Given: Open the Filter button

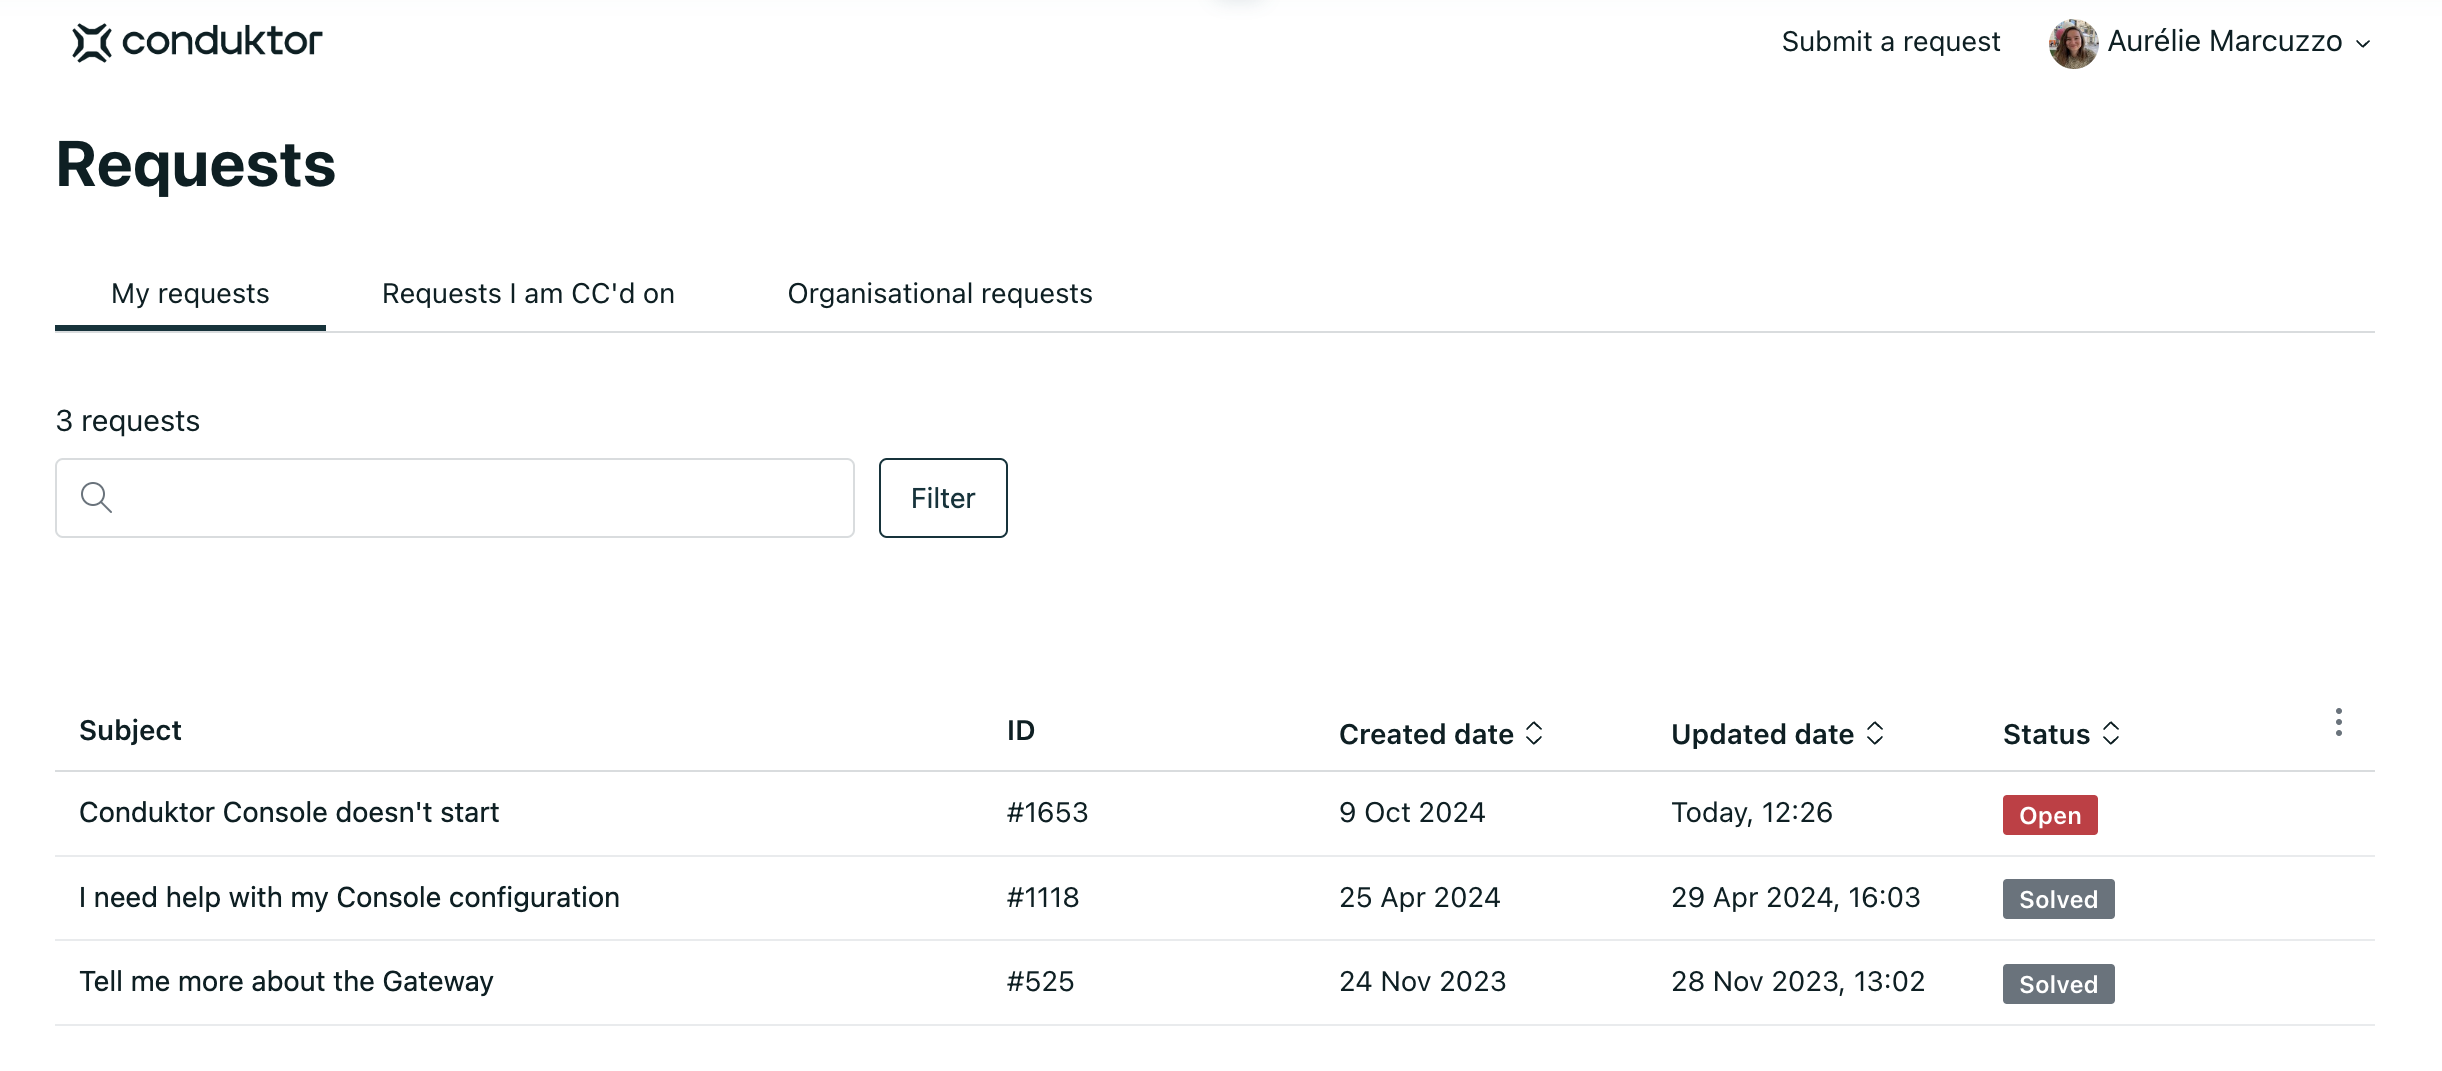Looking at the screenshot, I should click(x=943, y=498).
